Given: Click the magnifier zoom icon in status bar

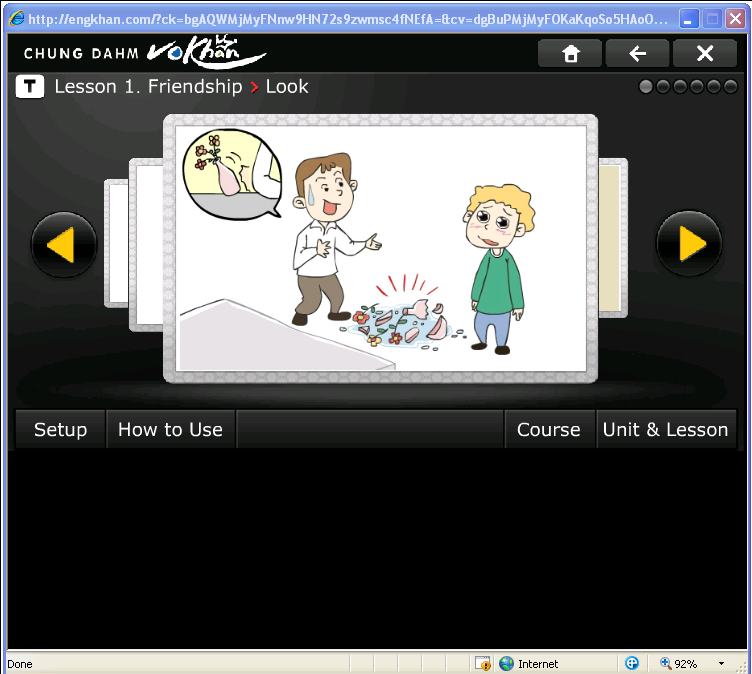Looking at the screenshot, I should click(x=665, y=663).
